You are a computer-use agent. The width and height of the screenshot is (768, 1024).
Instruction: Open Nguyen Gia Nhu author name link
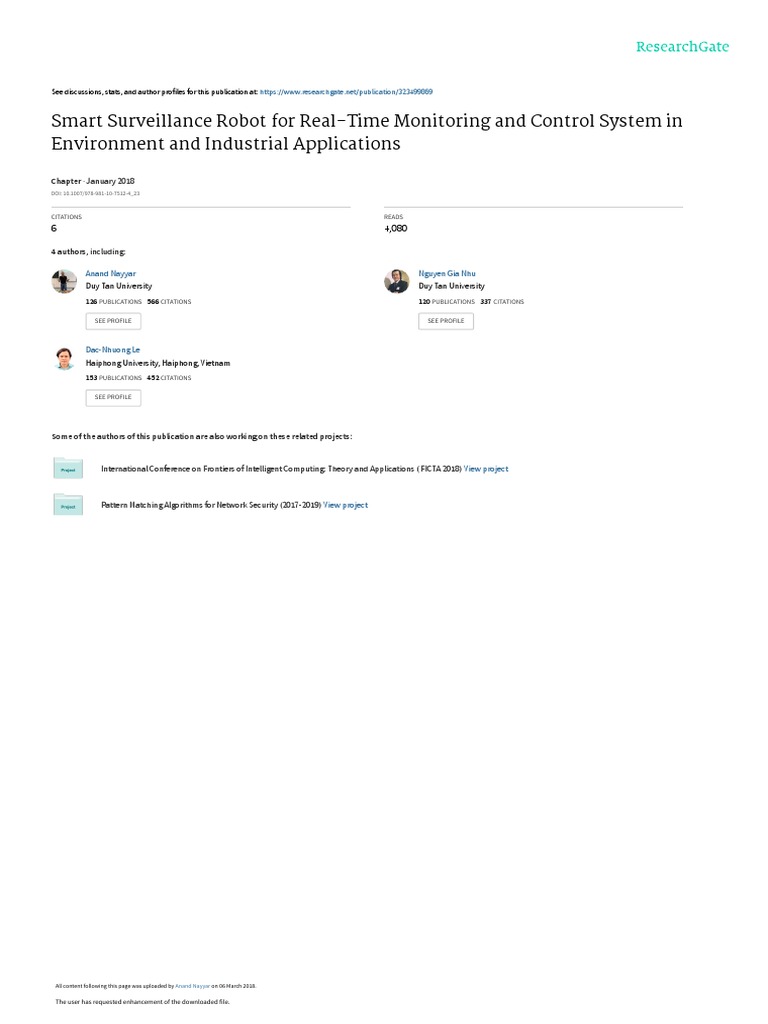pos(445,272)
